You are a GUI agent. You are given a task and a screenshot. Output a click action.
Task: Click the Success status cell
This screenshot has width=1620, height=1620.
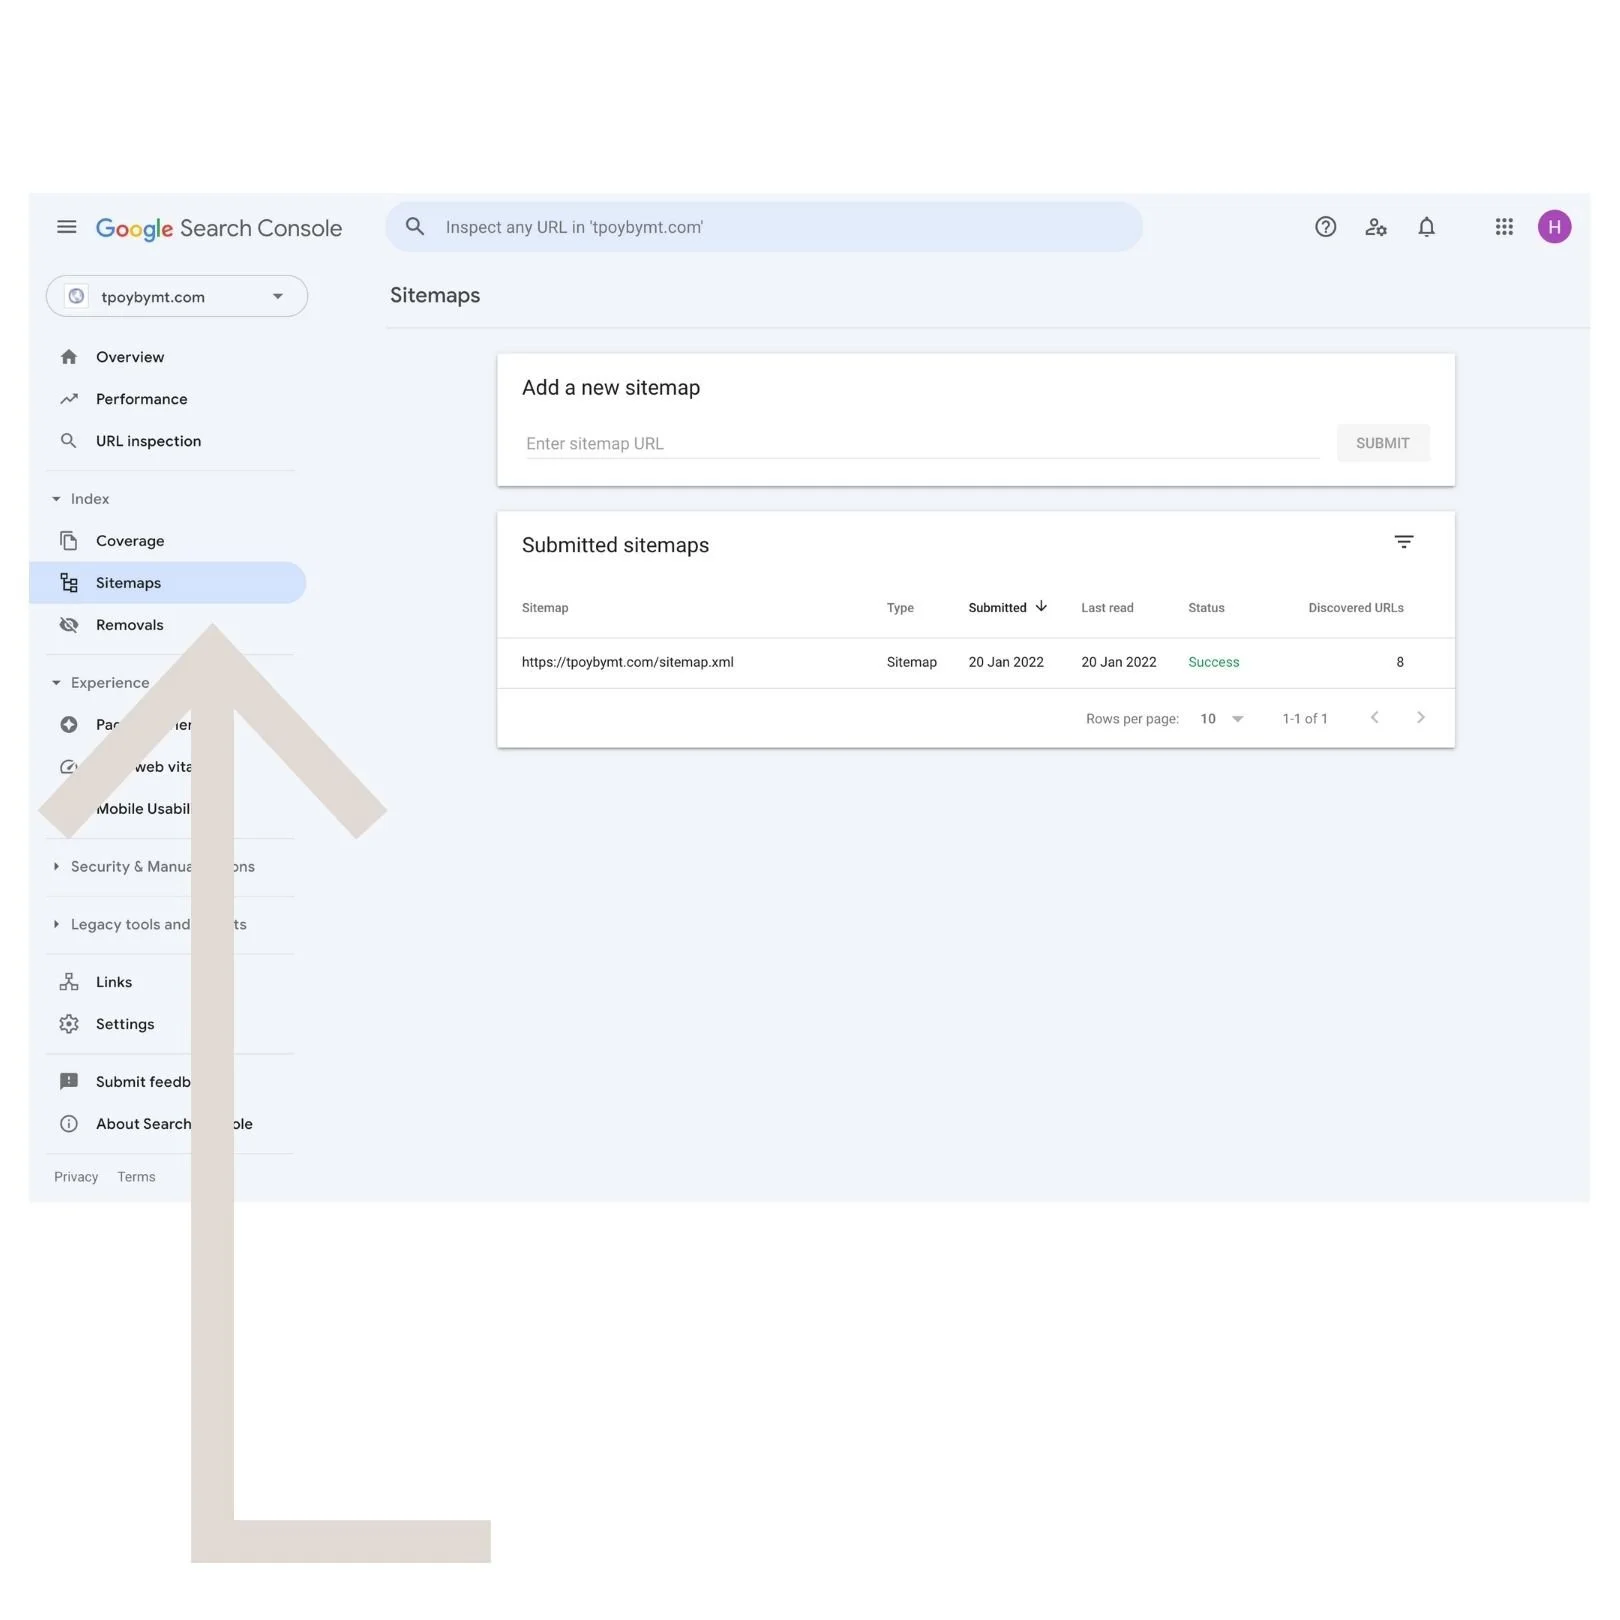click(x=1214, y=662)
